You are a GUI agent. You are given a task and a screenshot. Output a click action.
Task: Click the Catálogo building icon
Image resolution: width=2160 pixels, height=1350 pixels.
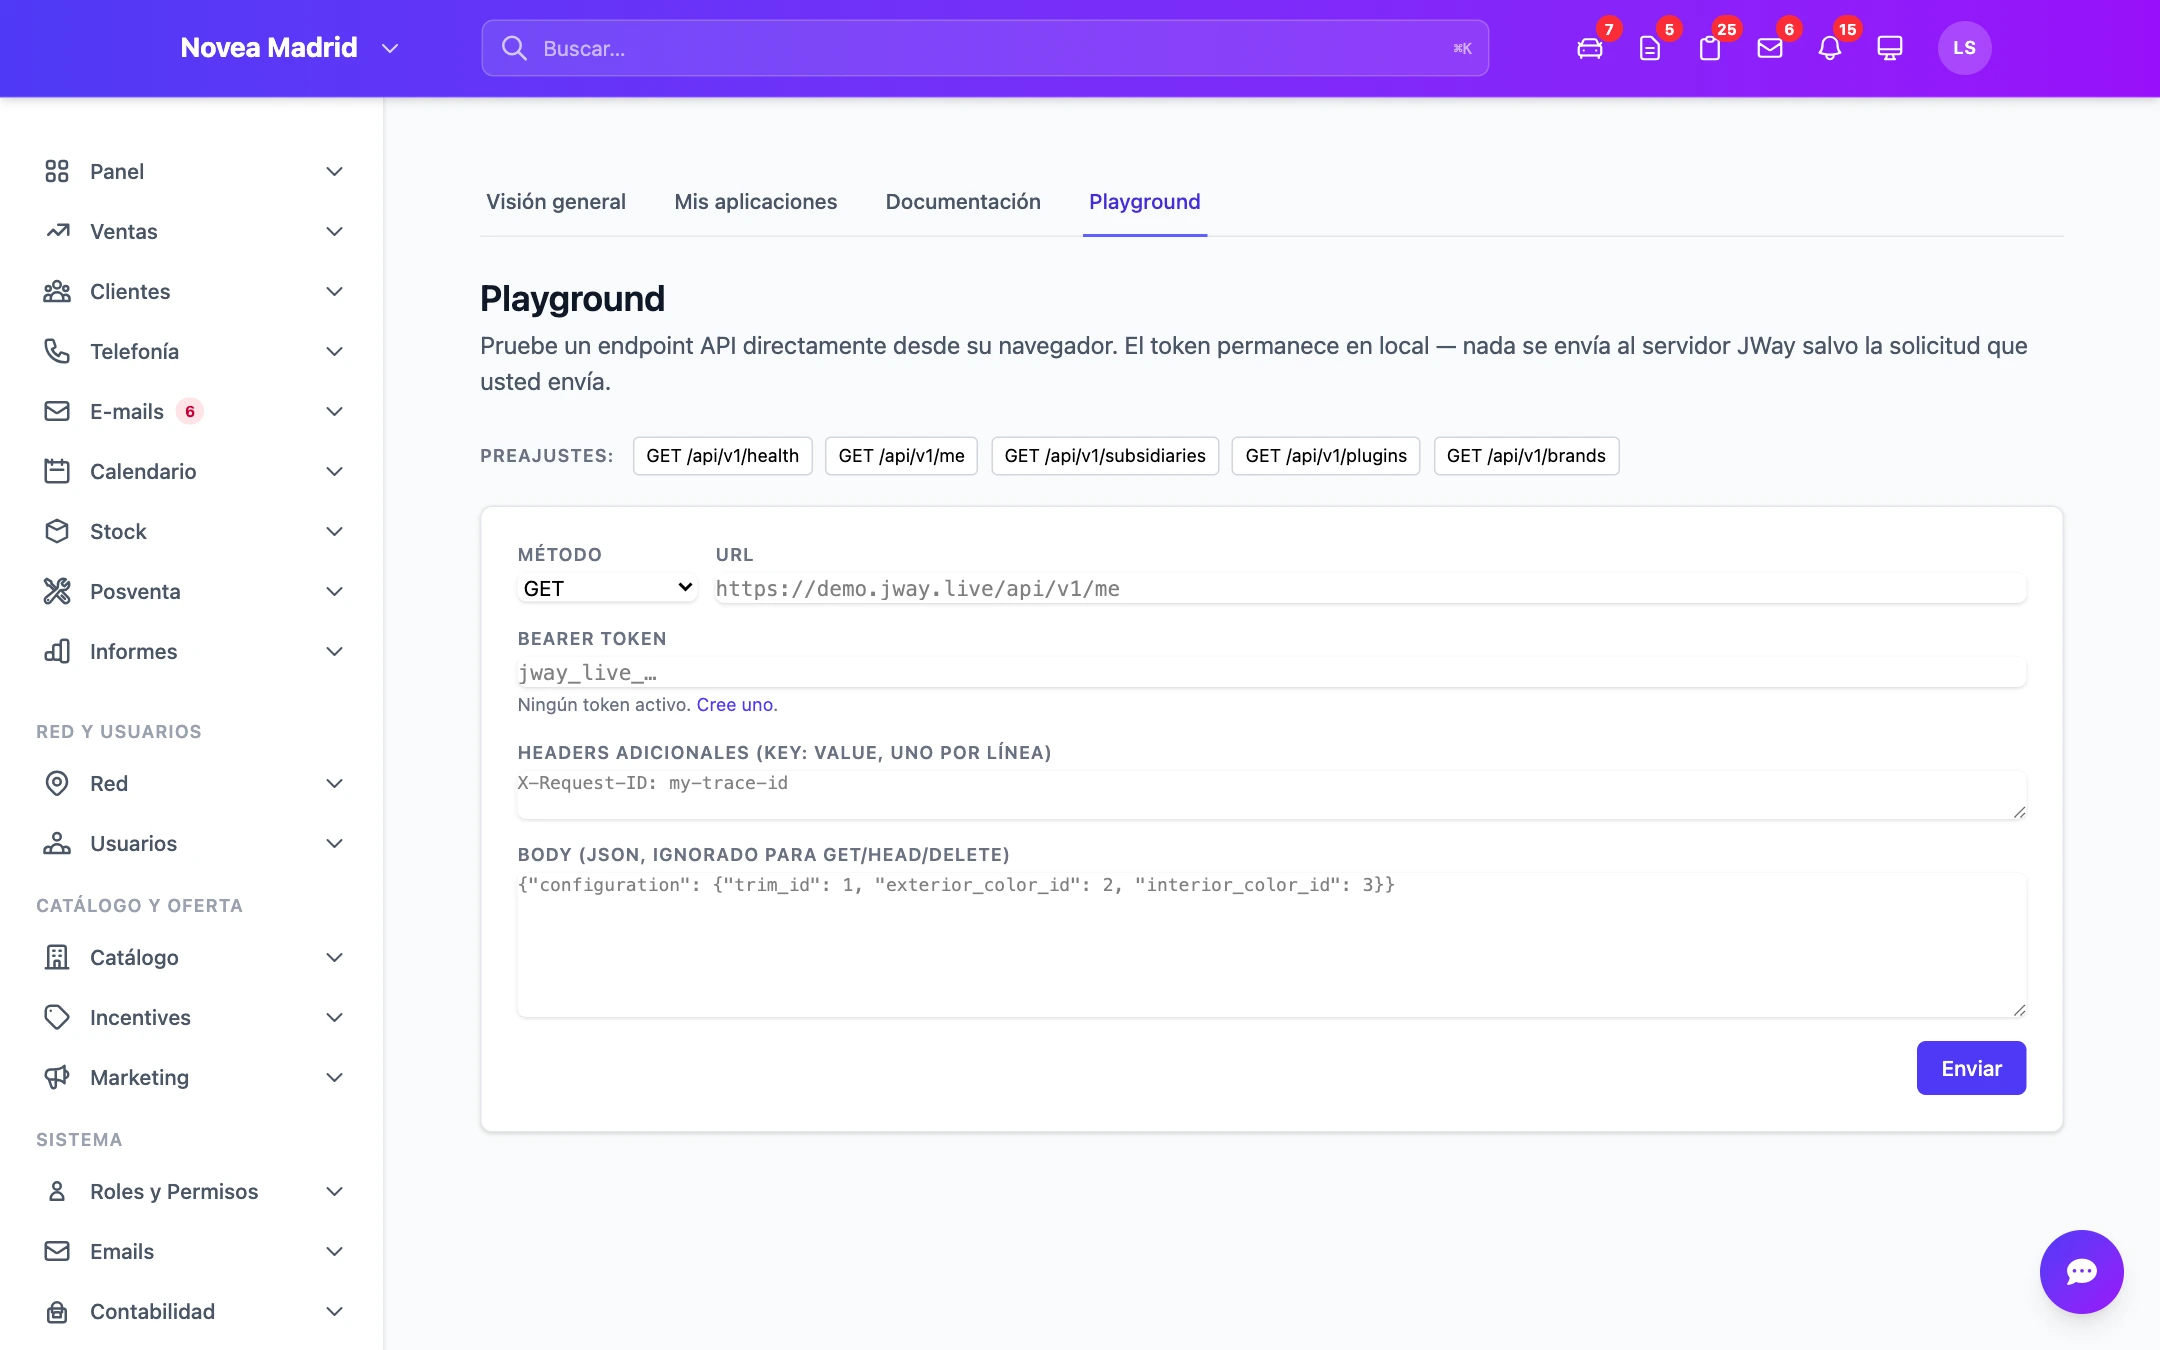[x=57, y=957]
